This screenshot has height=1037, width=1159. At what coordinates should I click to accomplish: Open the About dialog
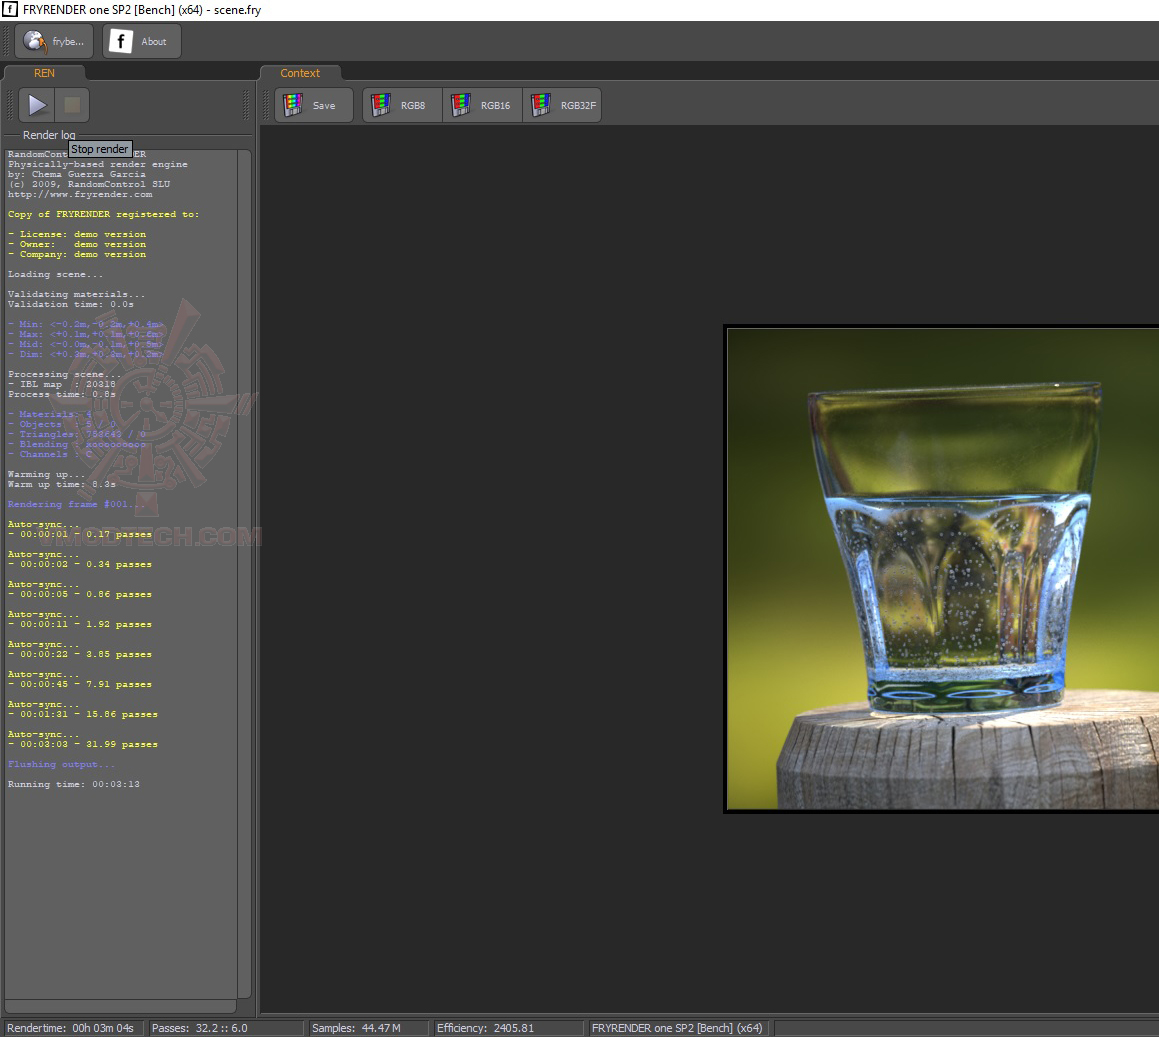[142, 42]
